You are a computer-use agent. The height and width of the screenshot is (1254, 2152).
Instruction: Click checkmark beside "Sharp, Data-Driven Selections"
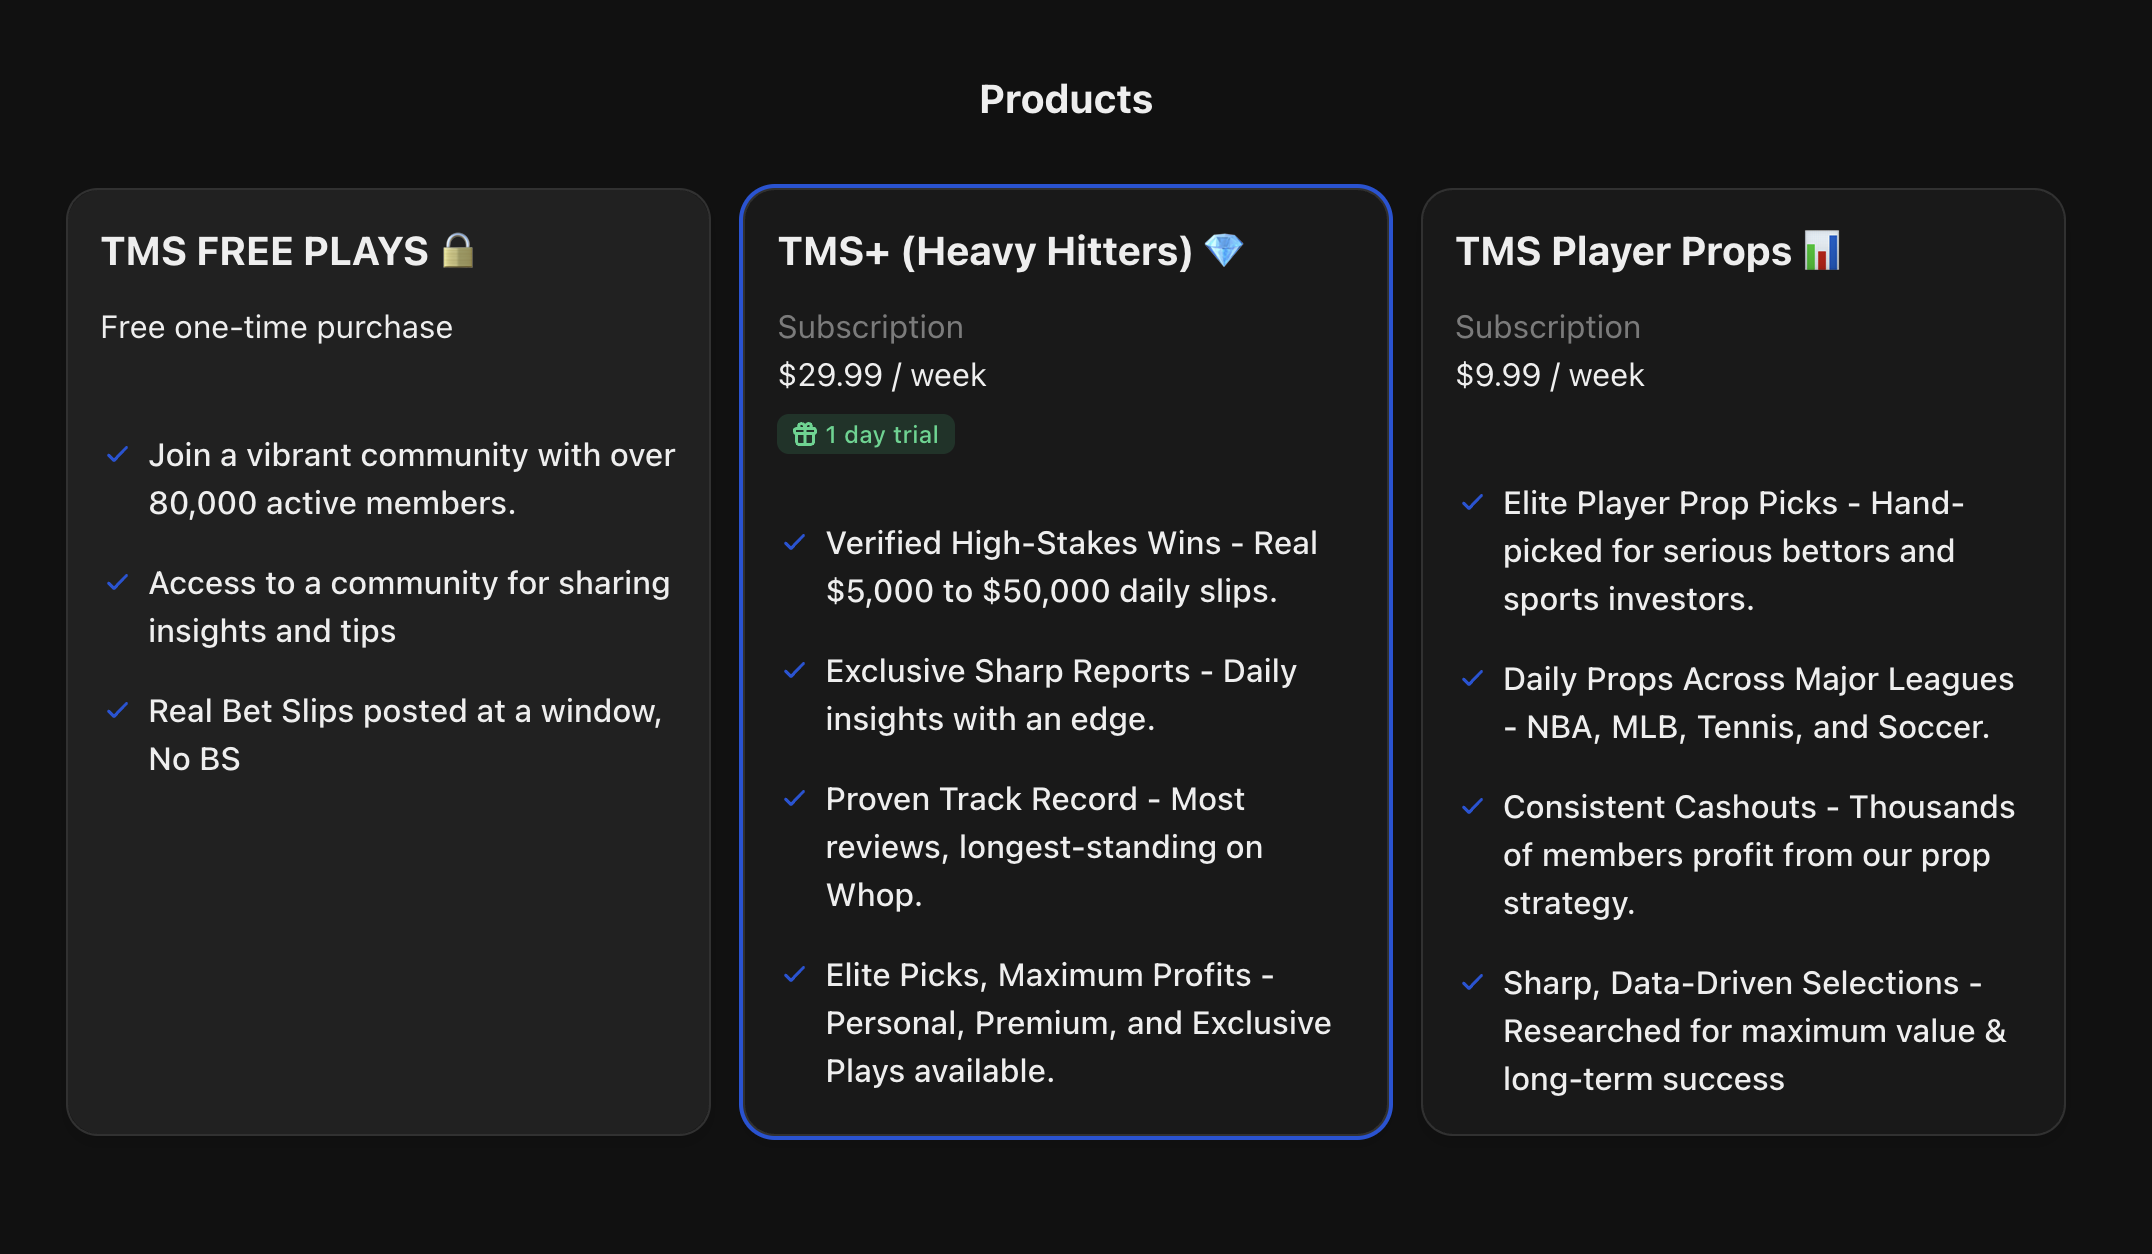pos(1472,983)
